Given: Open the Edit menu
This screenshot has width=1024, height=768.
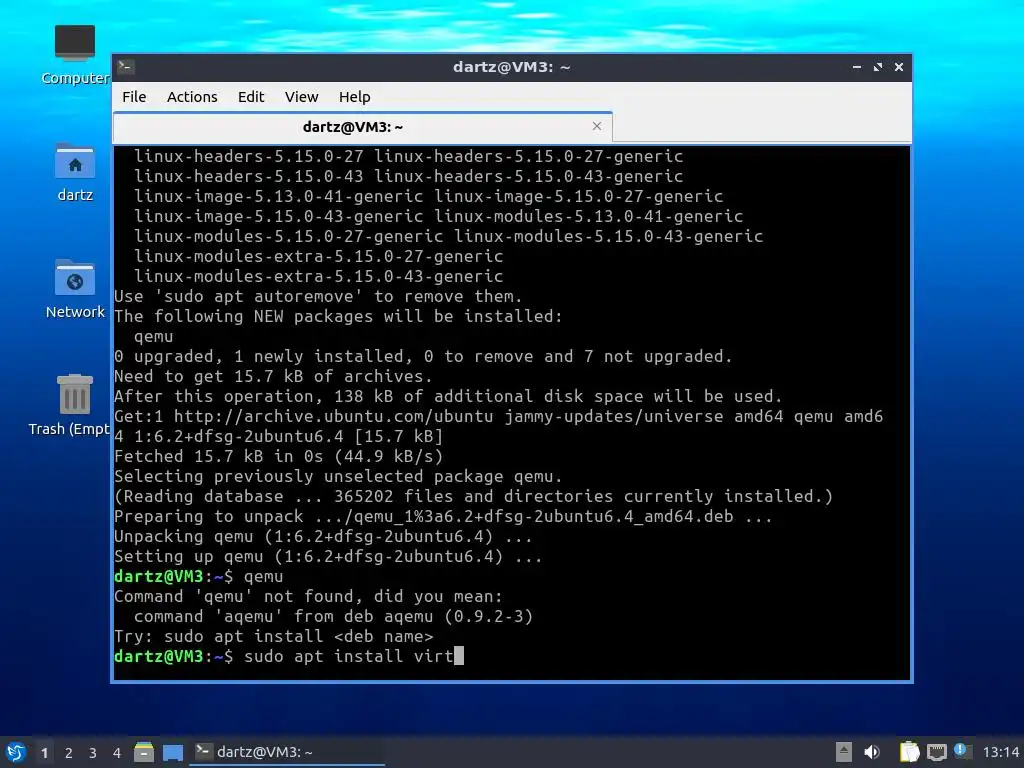Looking at the screenshot, I should (251, 97).
